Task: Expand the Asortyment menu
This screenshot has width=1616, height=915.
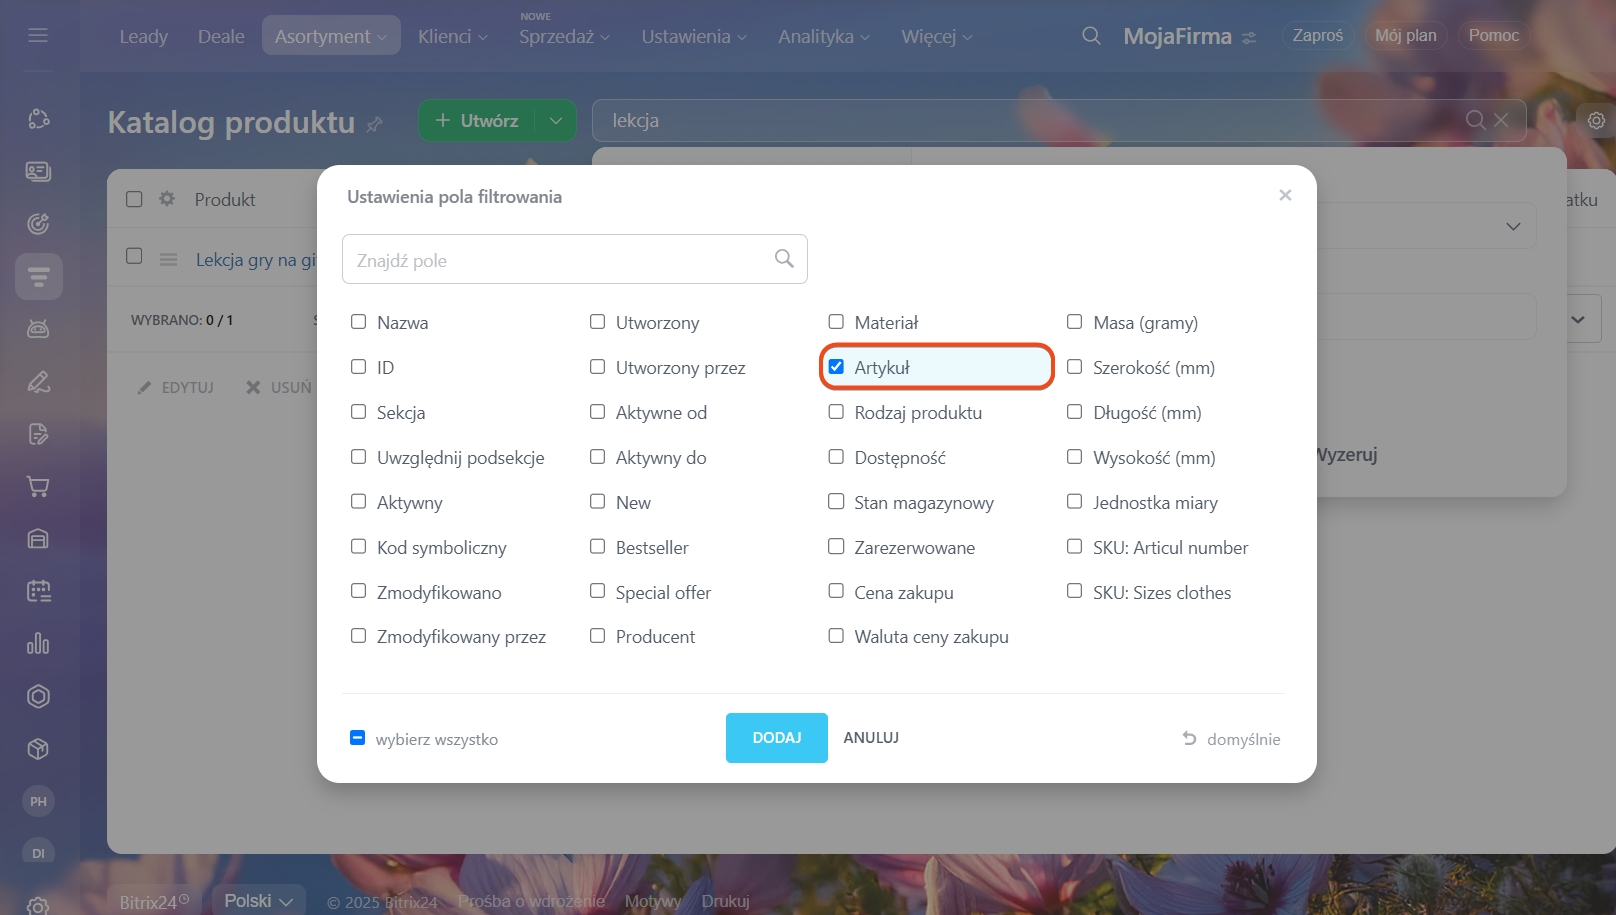Action: pyautogui.click(x=330, y=36)
